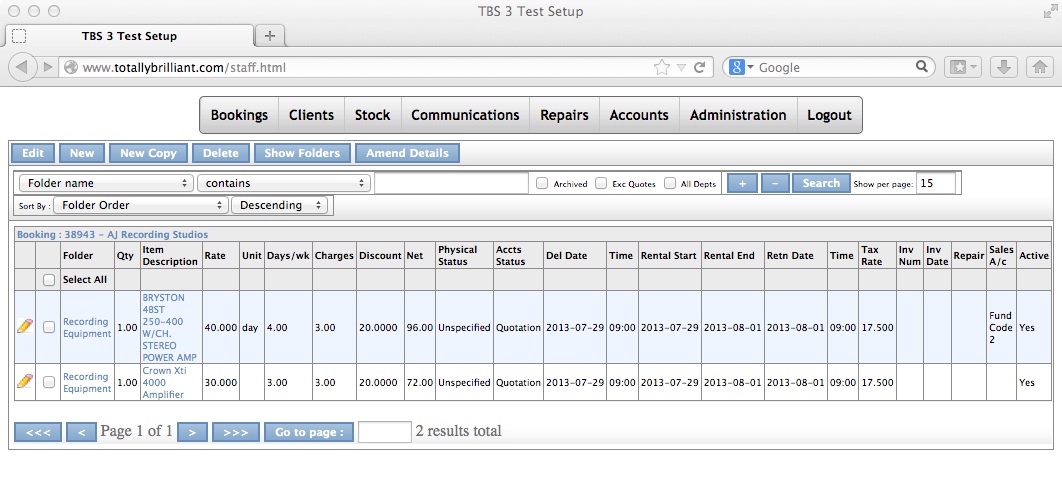
Task: Click the Edit button
Action: pyautogui.click(x=33, y=153)
